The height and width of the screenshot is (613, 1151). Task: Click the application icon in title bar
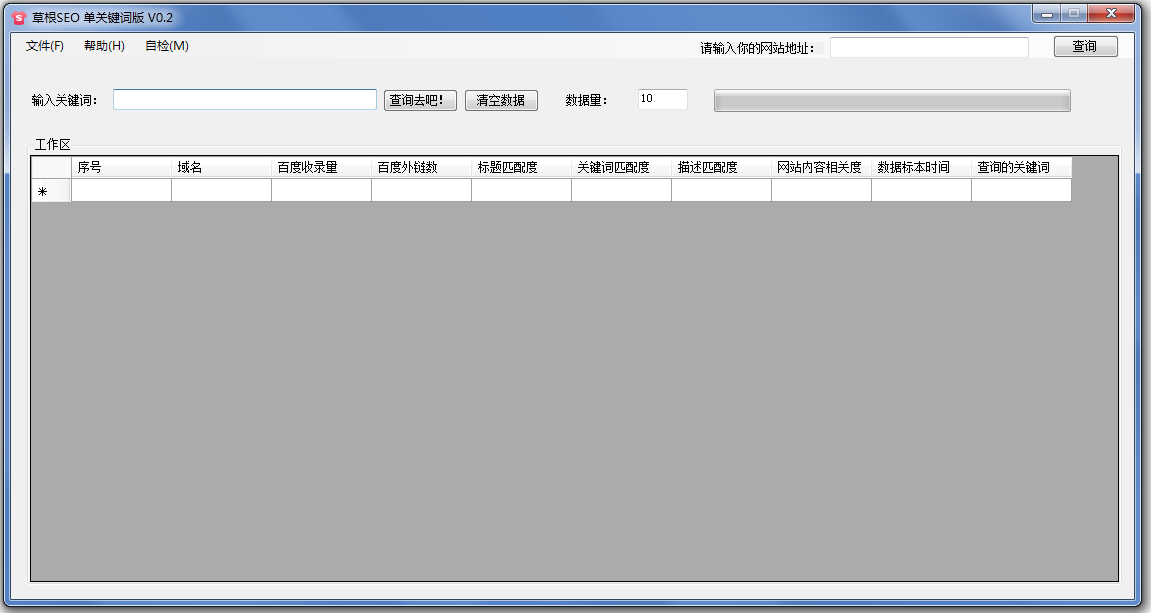click(x=20, y=18)
